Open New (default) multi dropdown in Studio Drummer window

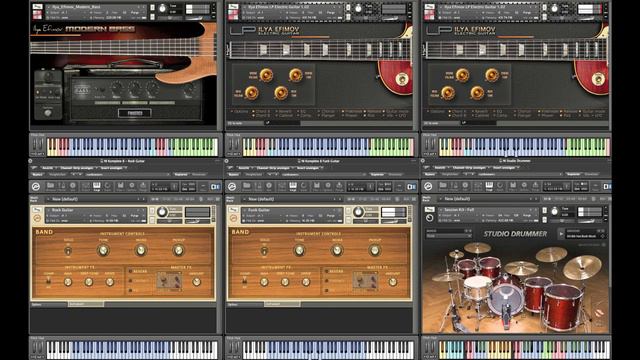coord(488,199)
